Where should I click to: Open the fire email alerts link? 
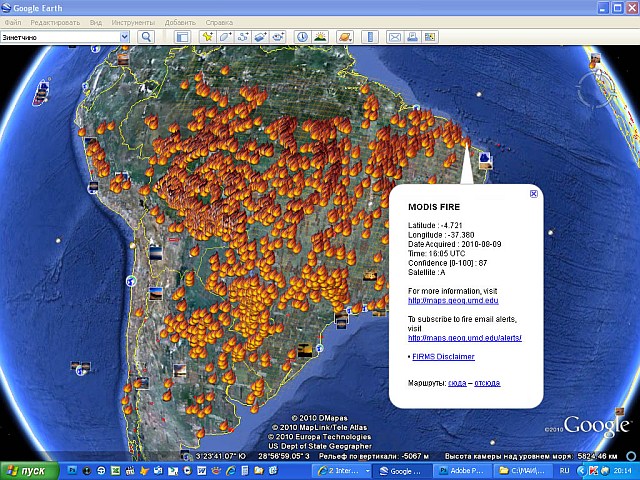tap(464, 338)
